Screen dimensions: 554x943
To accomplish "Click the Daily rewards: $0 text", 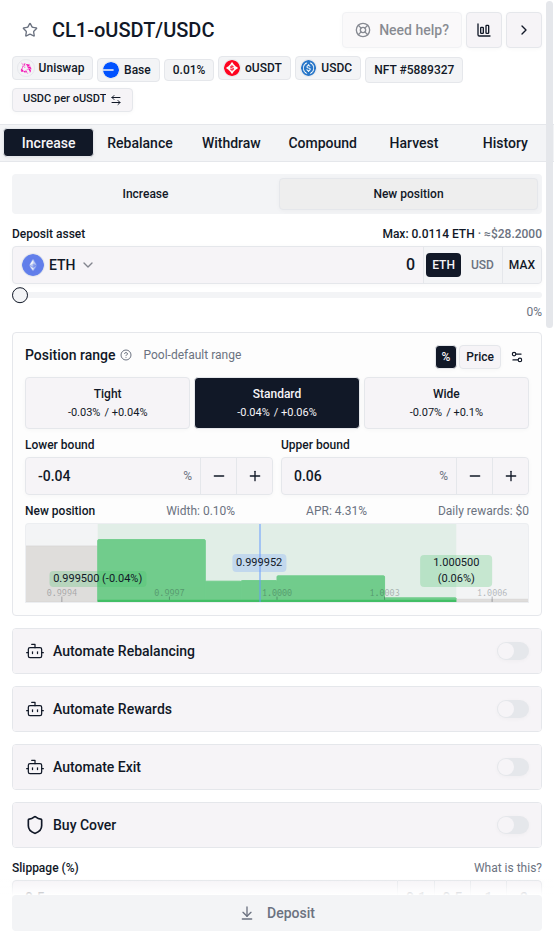I will [483, 511].
